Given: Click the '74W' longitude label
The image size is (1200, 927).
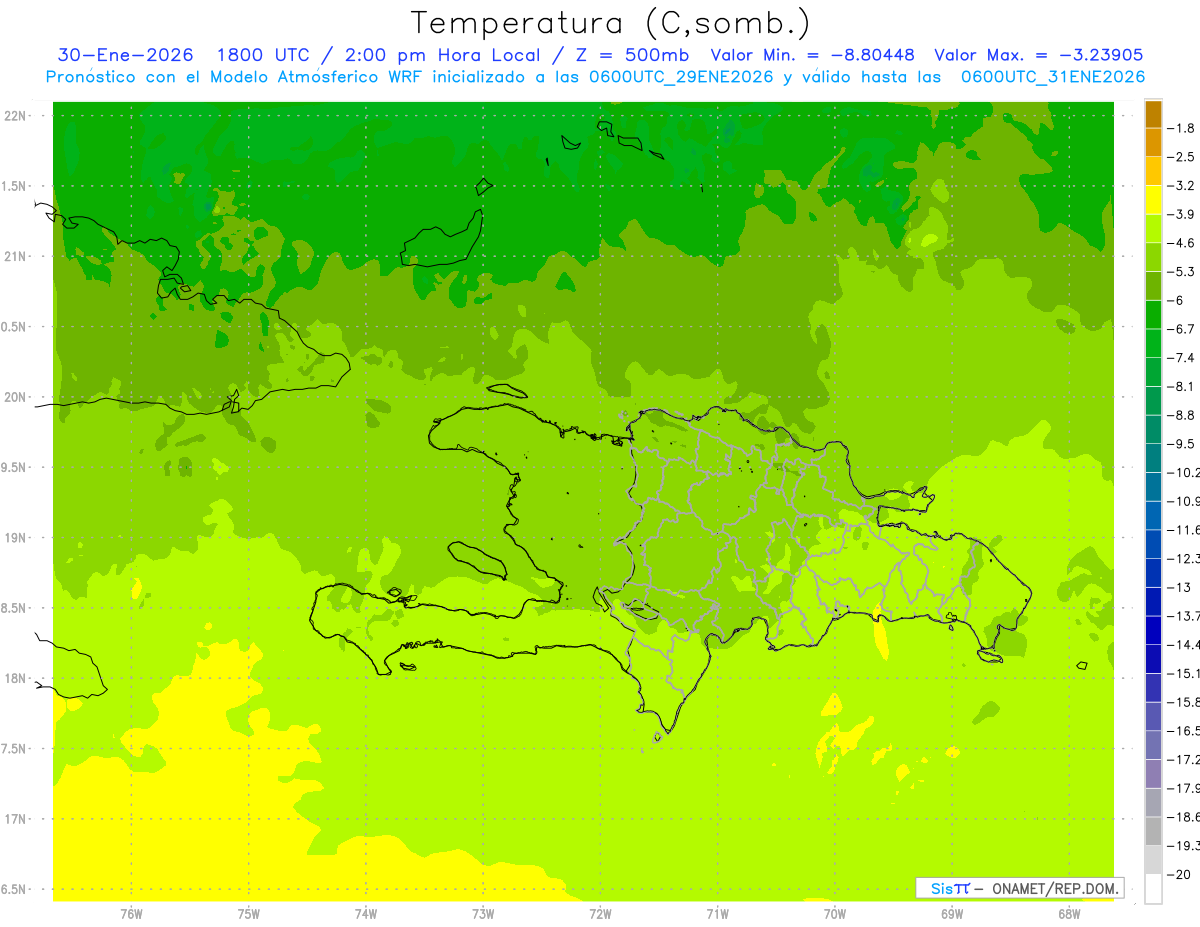Looking at the screenshot, I should point(365,913).
